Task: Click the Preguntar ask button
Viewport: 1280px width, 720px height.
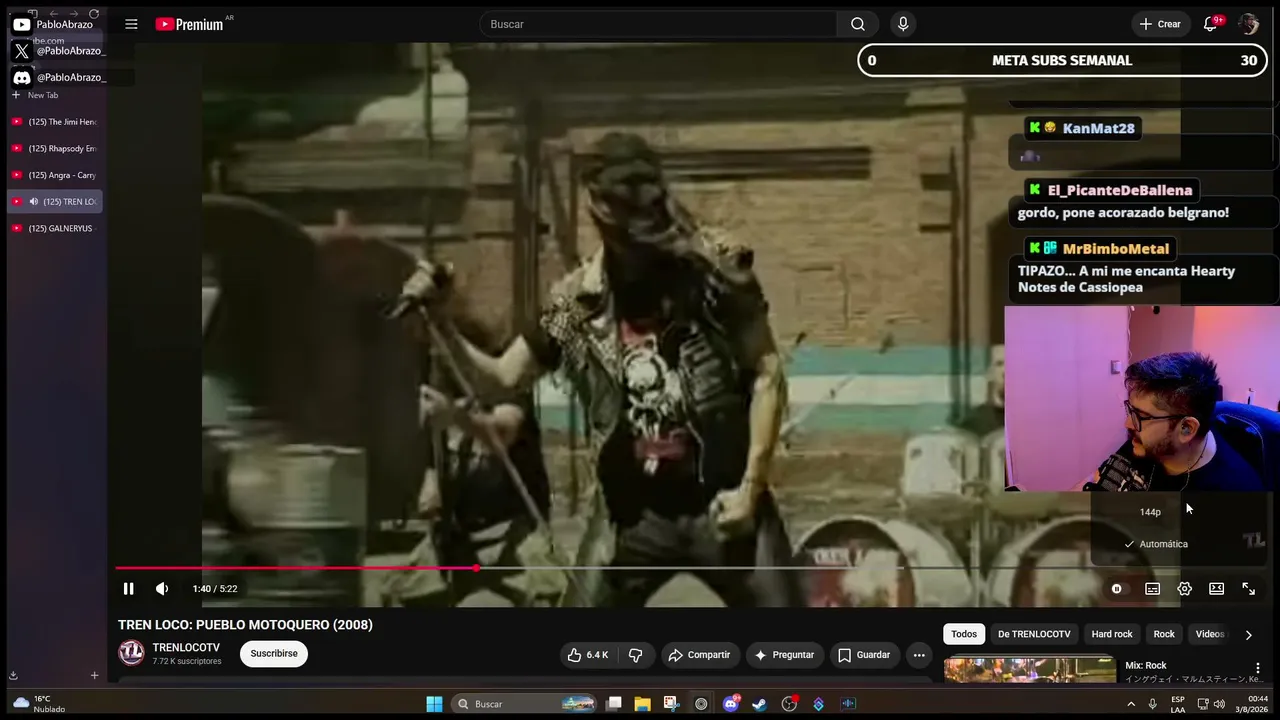Action: [x=784, y=655]
